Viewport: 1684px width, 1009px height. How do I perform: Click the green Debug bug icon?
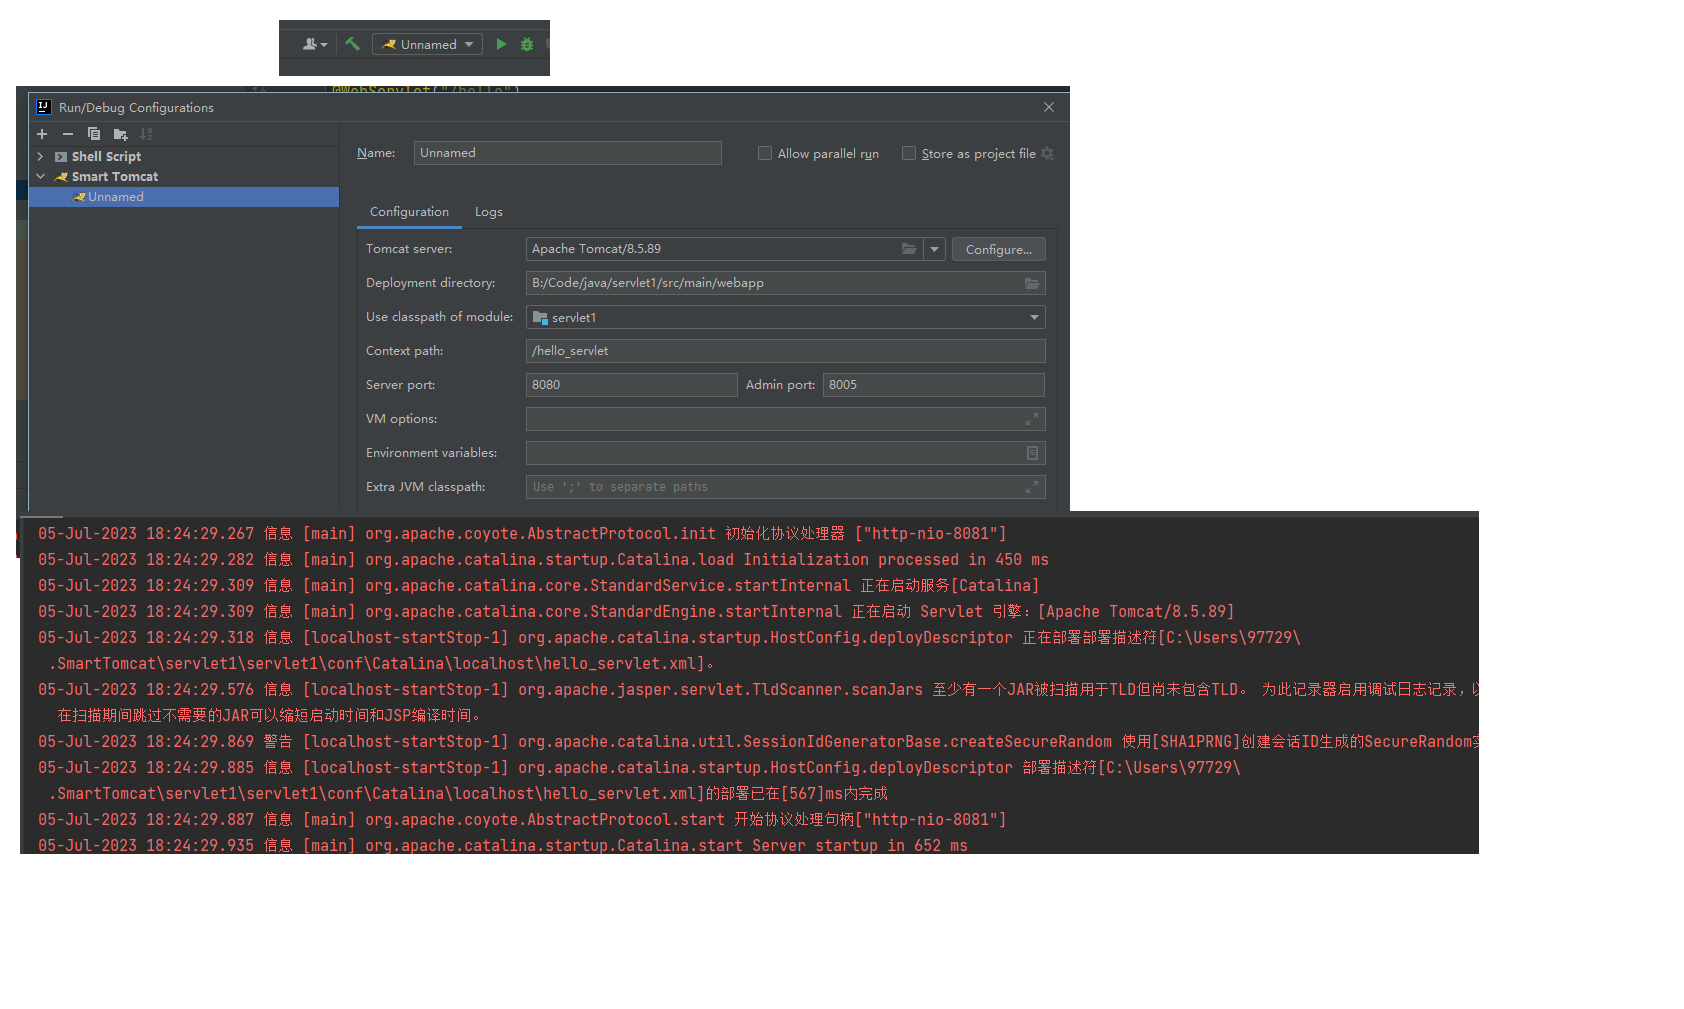tap(527, 44)
